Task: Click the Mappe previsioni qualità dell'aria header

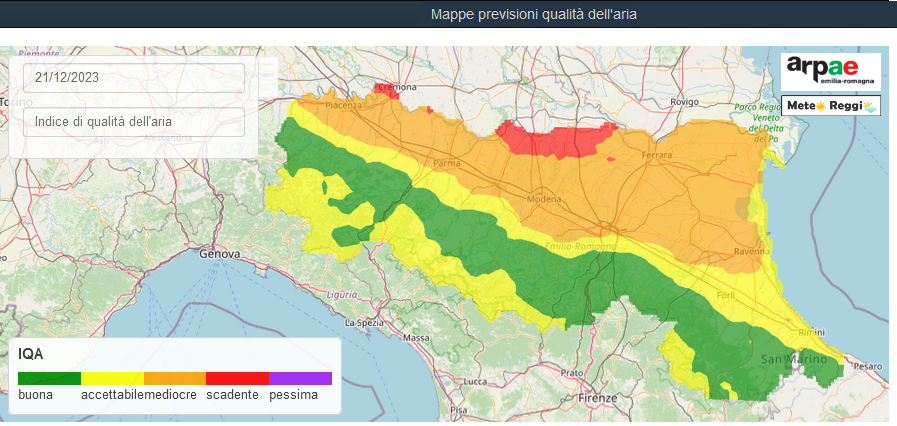Action: coord(533,14)
